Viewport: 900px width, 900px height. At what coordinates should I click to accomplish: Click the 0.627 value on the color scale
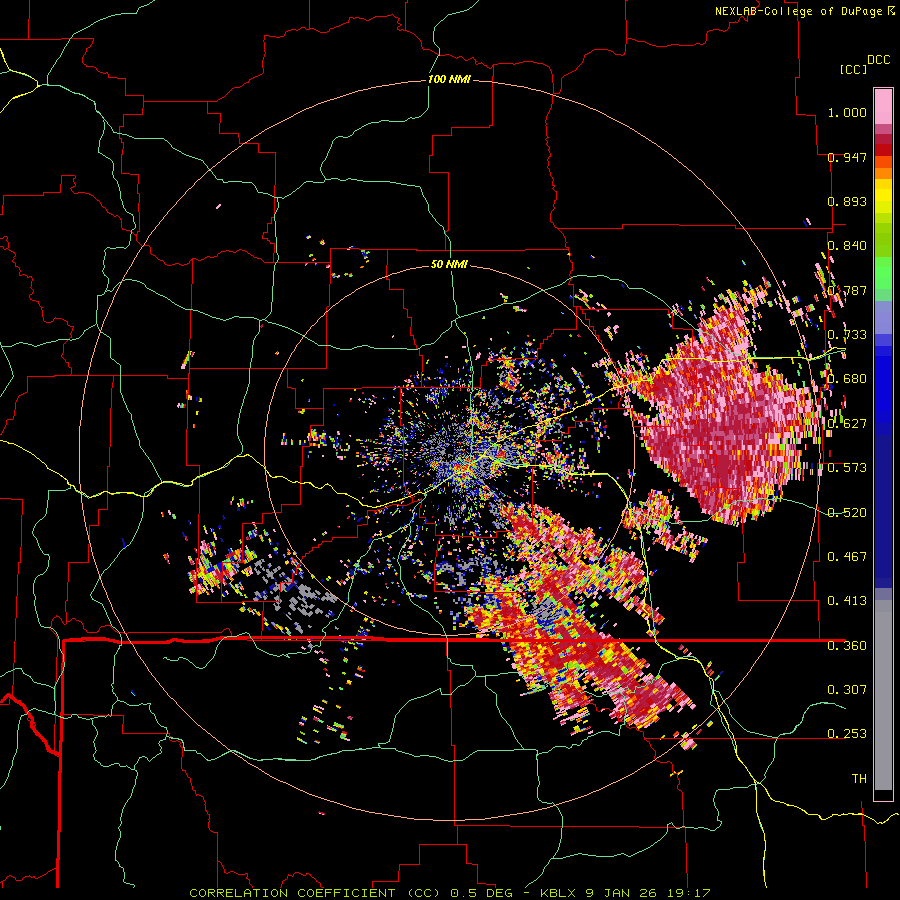pyautogui.click(x=847, y=424)
